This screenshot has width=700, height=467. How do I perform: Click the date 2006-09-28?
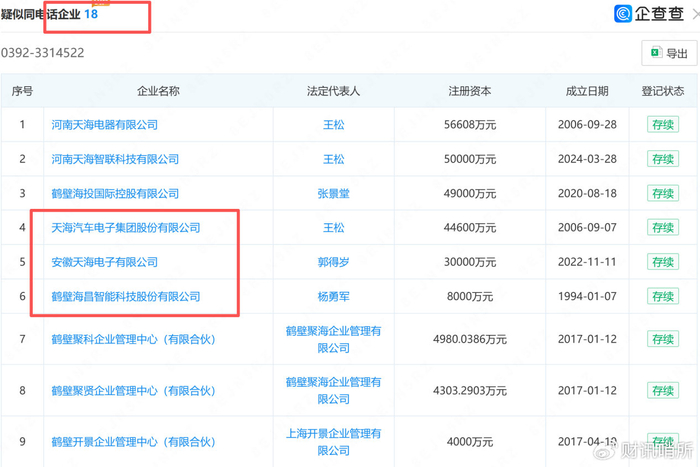tap(587, 125)
